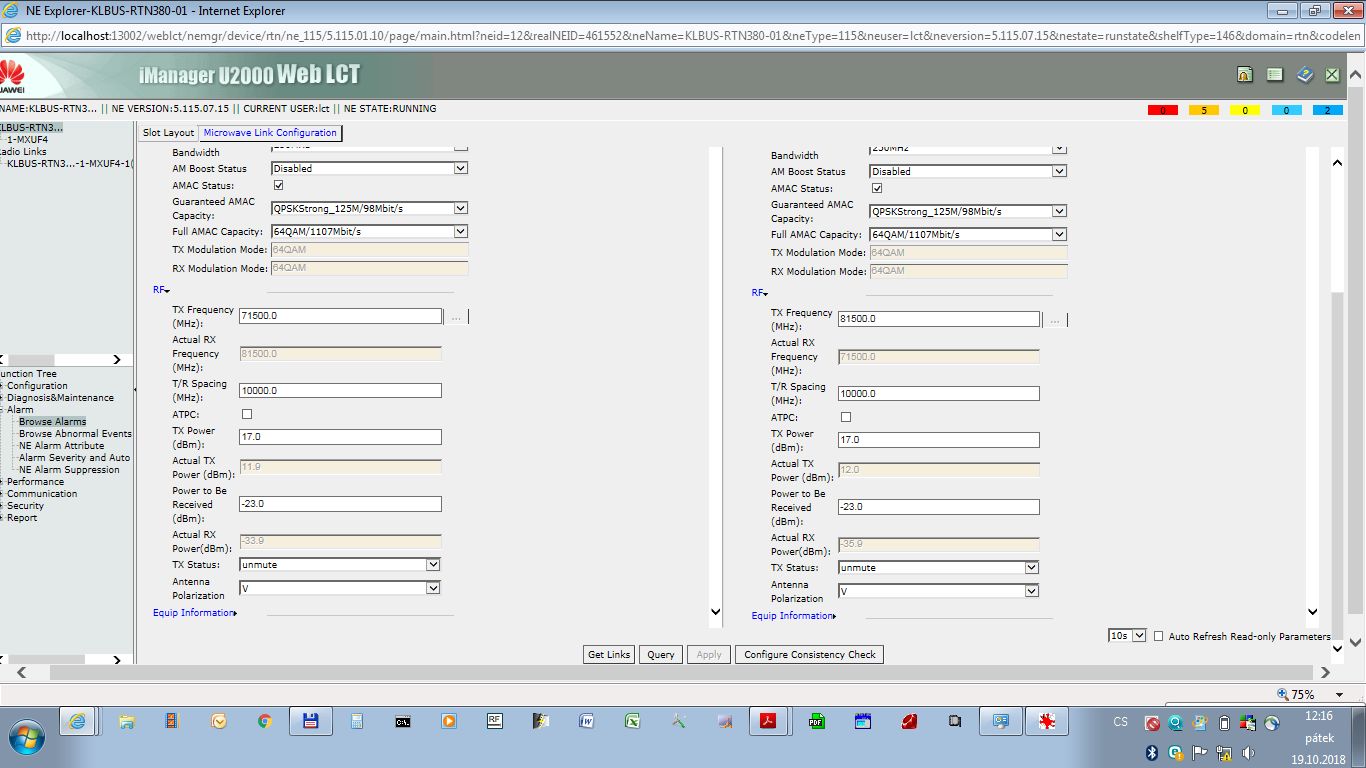Click the Windows Start button
1366x768 pixels.
point(27,737)
